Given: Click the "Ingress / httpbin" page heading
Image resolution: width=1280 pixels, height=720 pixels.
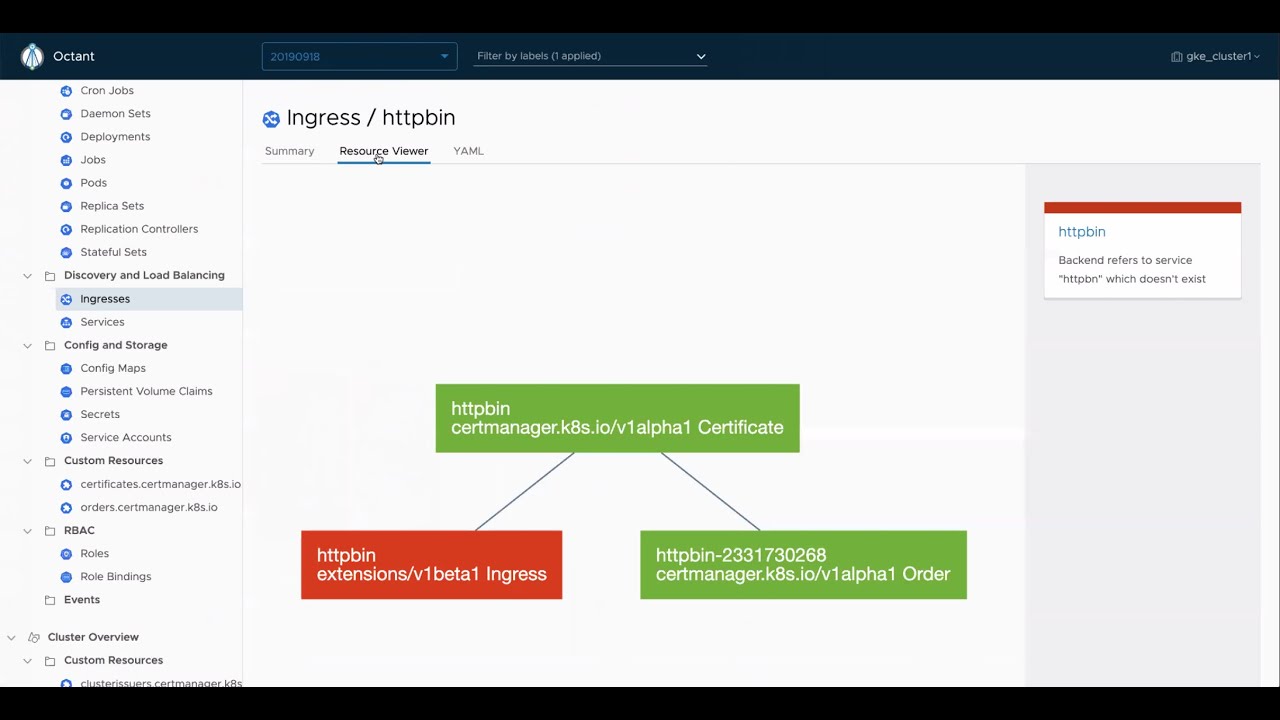Looking at the screenshot, I should [371, 118].
